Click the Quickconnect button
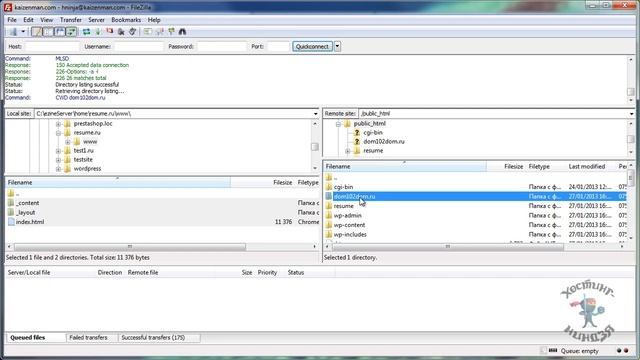Viewport: 640px width, 360px height. 312,47
